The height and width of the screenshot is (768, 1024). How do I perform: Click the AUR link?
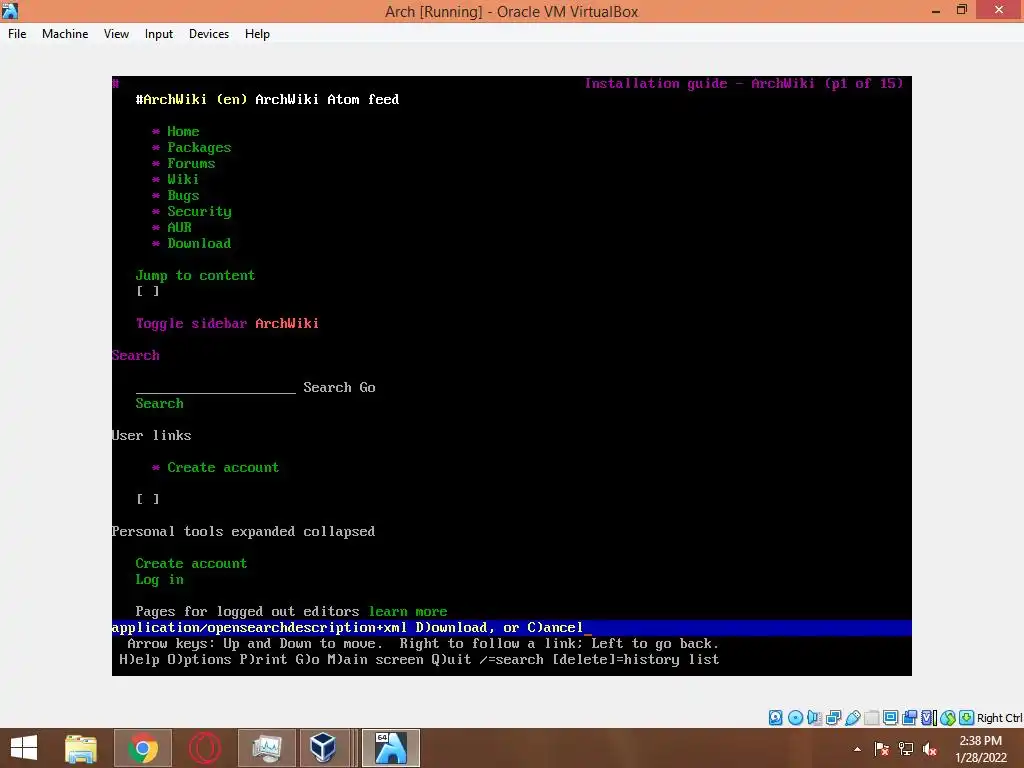179,227
